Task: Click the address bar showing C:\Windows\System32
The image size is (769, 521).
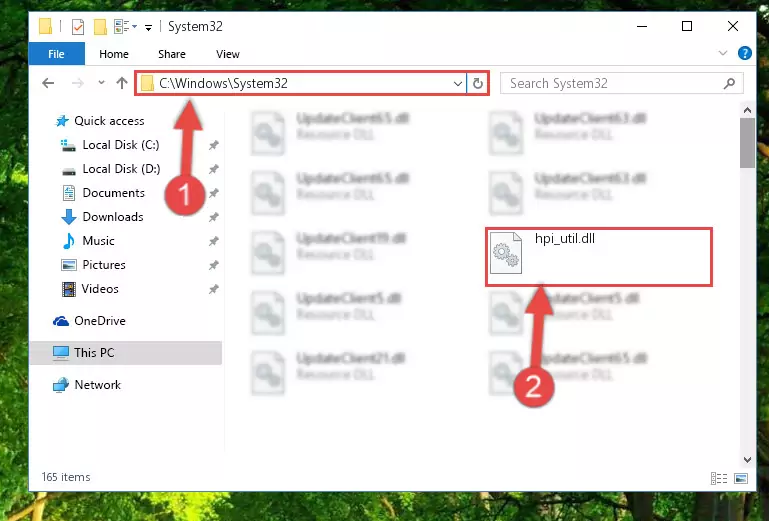Action: pyautogui.click(x=301, y=83)
